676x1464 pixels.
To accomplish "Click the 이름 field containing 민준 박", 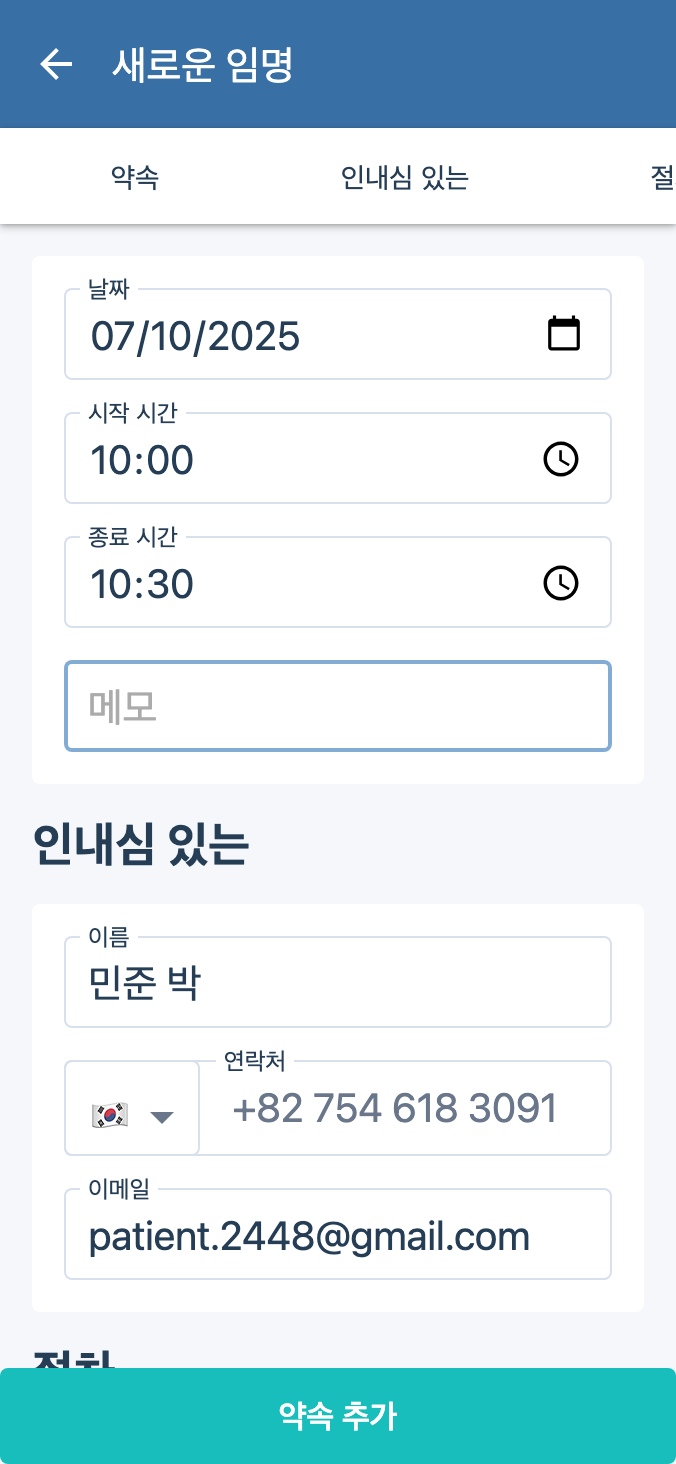I will tap(338, 983).
